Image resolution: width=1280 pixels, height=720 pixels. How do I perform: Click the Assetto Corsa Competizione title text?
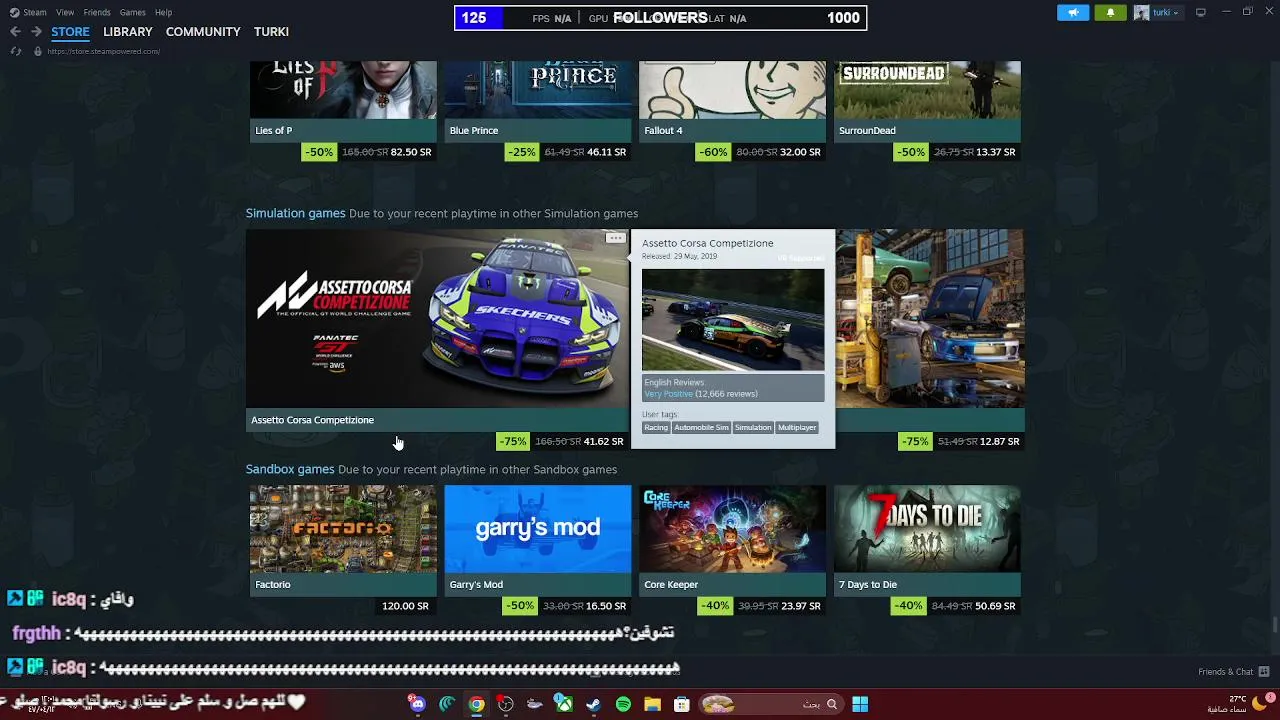click(x=312, y=420)
